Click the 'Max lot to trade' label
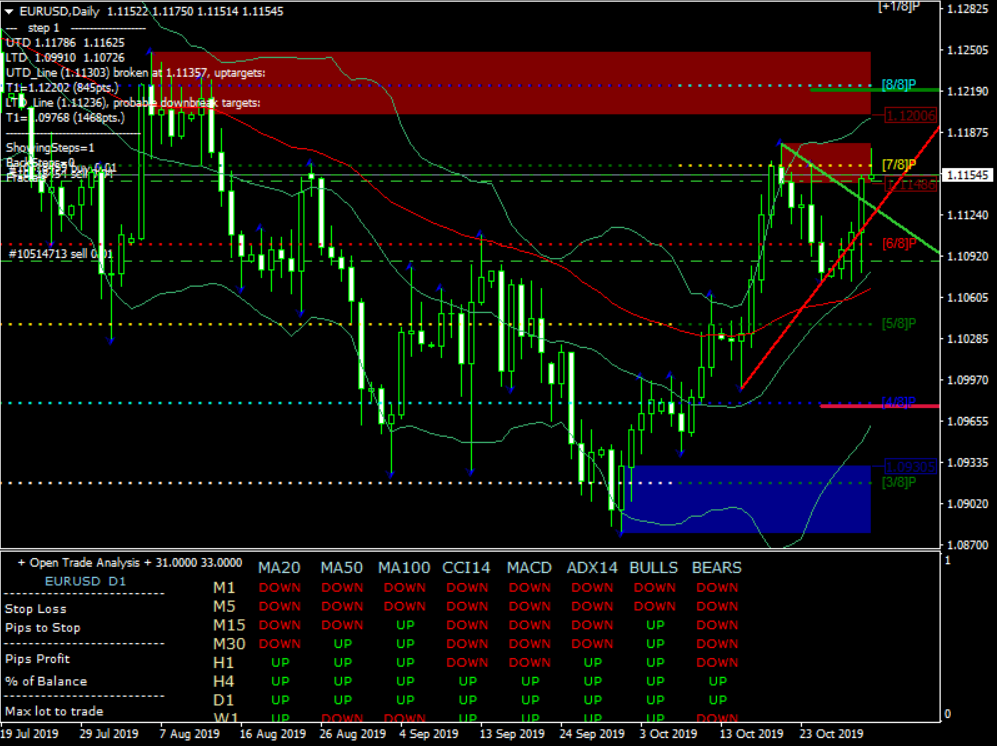Screen dimensions: 999x746 tap(54, 711)
